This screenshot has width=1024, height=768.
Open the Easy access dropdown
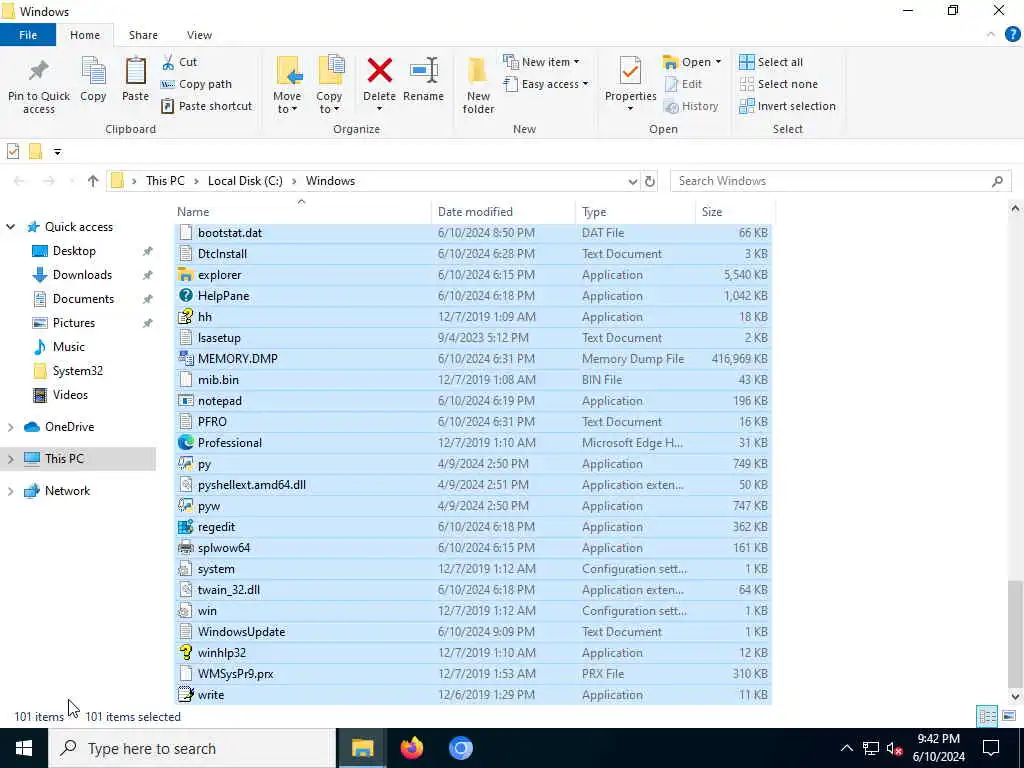click(546, 84)
